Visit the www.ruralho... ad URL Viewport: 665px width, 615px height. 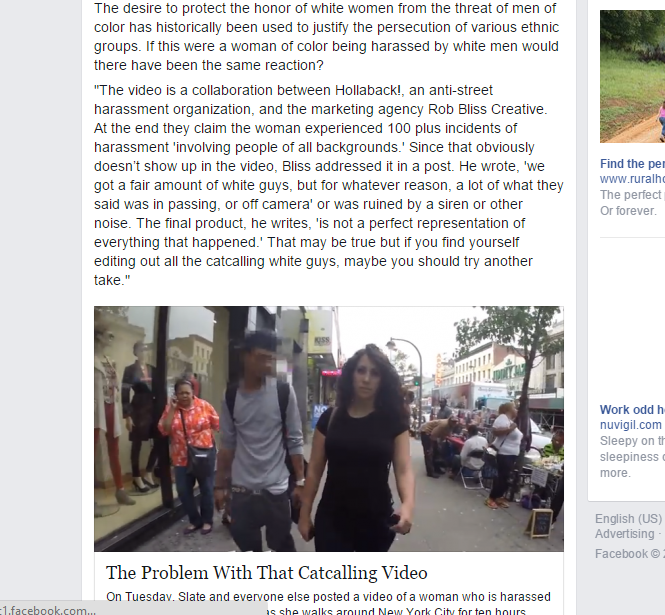click(x=632, y=179)
